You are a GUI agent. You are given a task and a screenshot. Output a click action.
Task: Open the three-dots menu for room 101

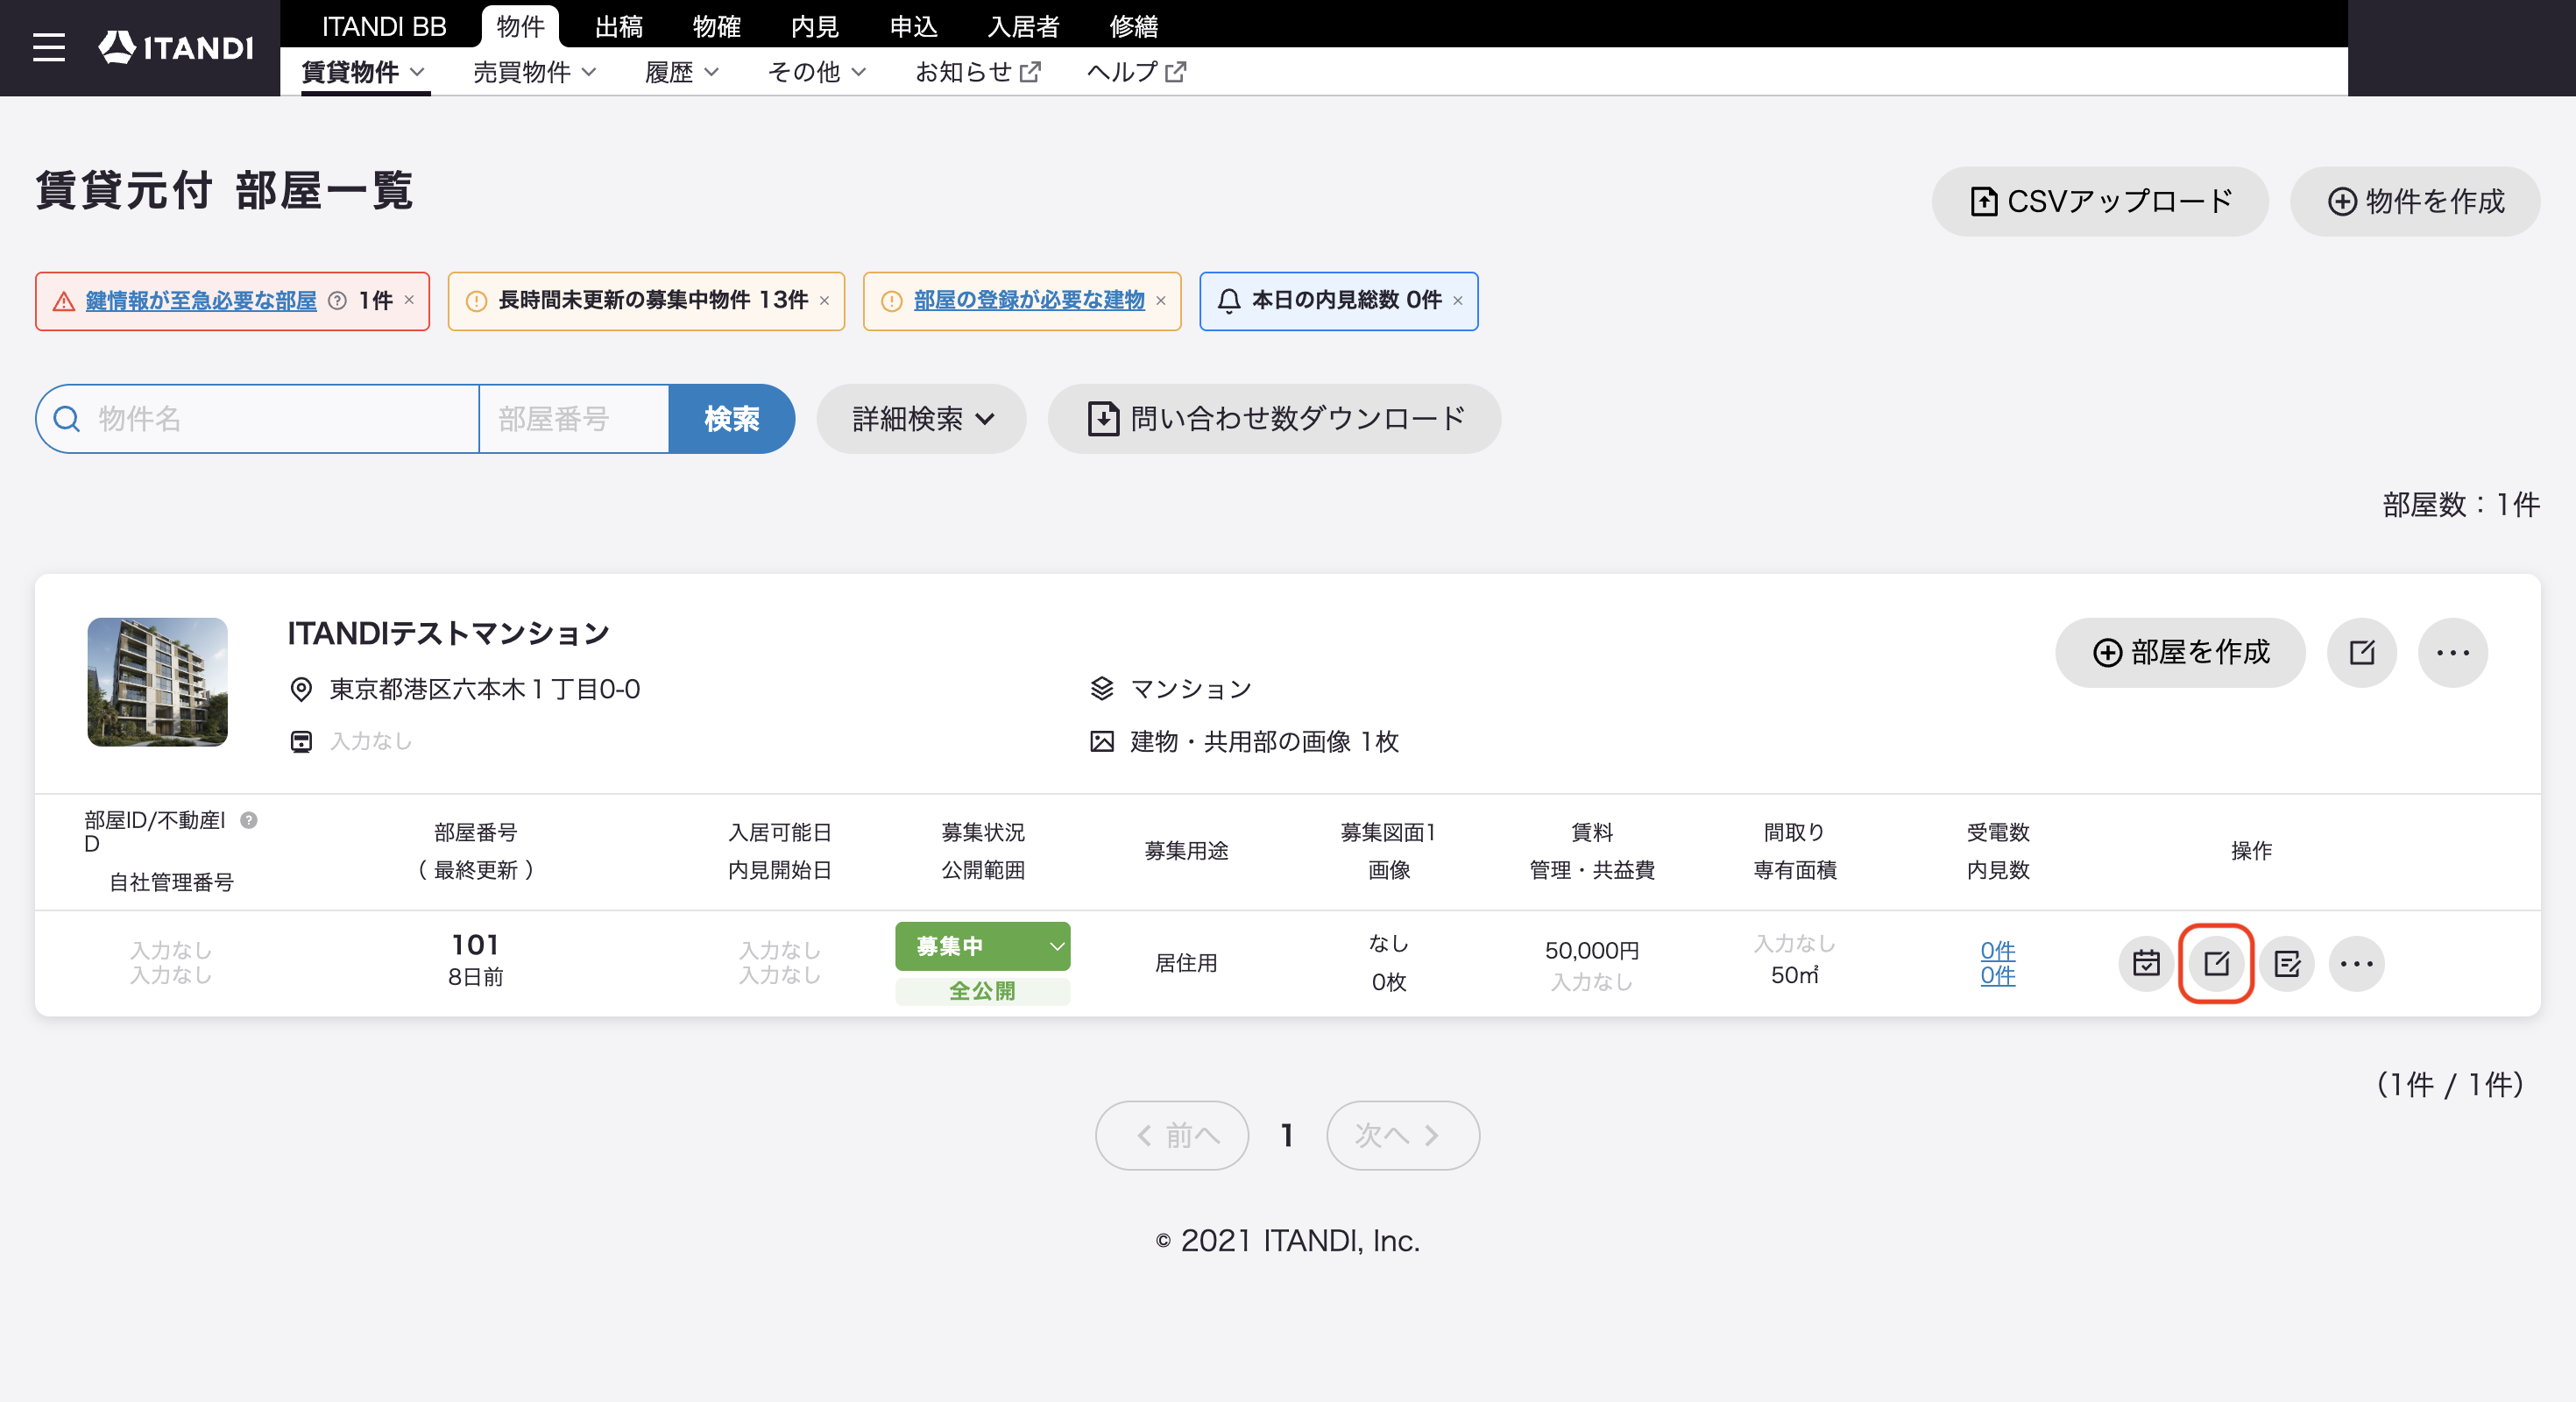2357,963
